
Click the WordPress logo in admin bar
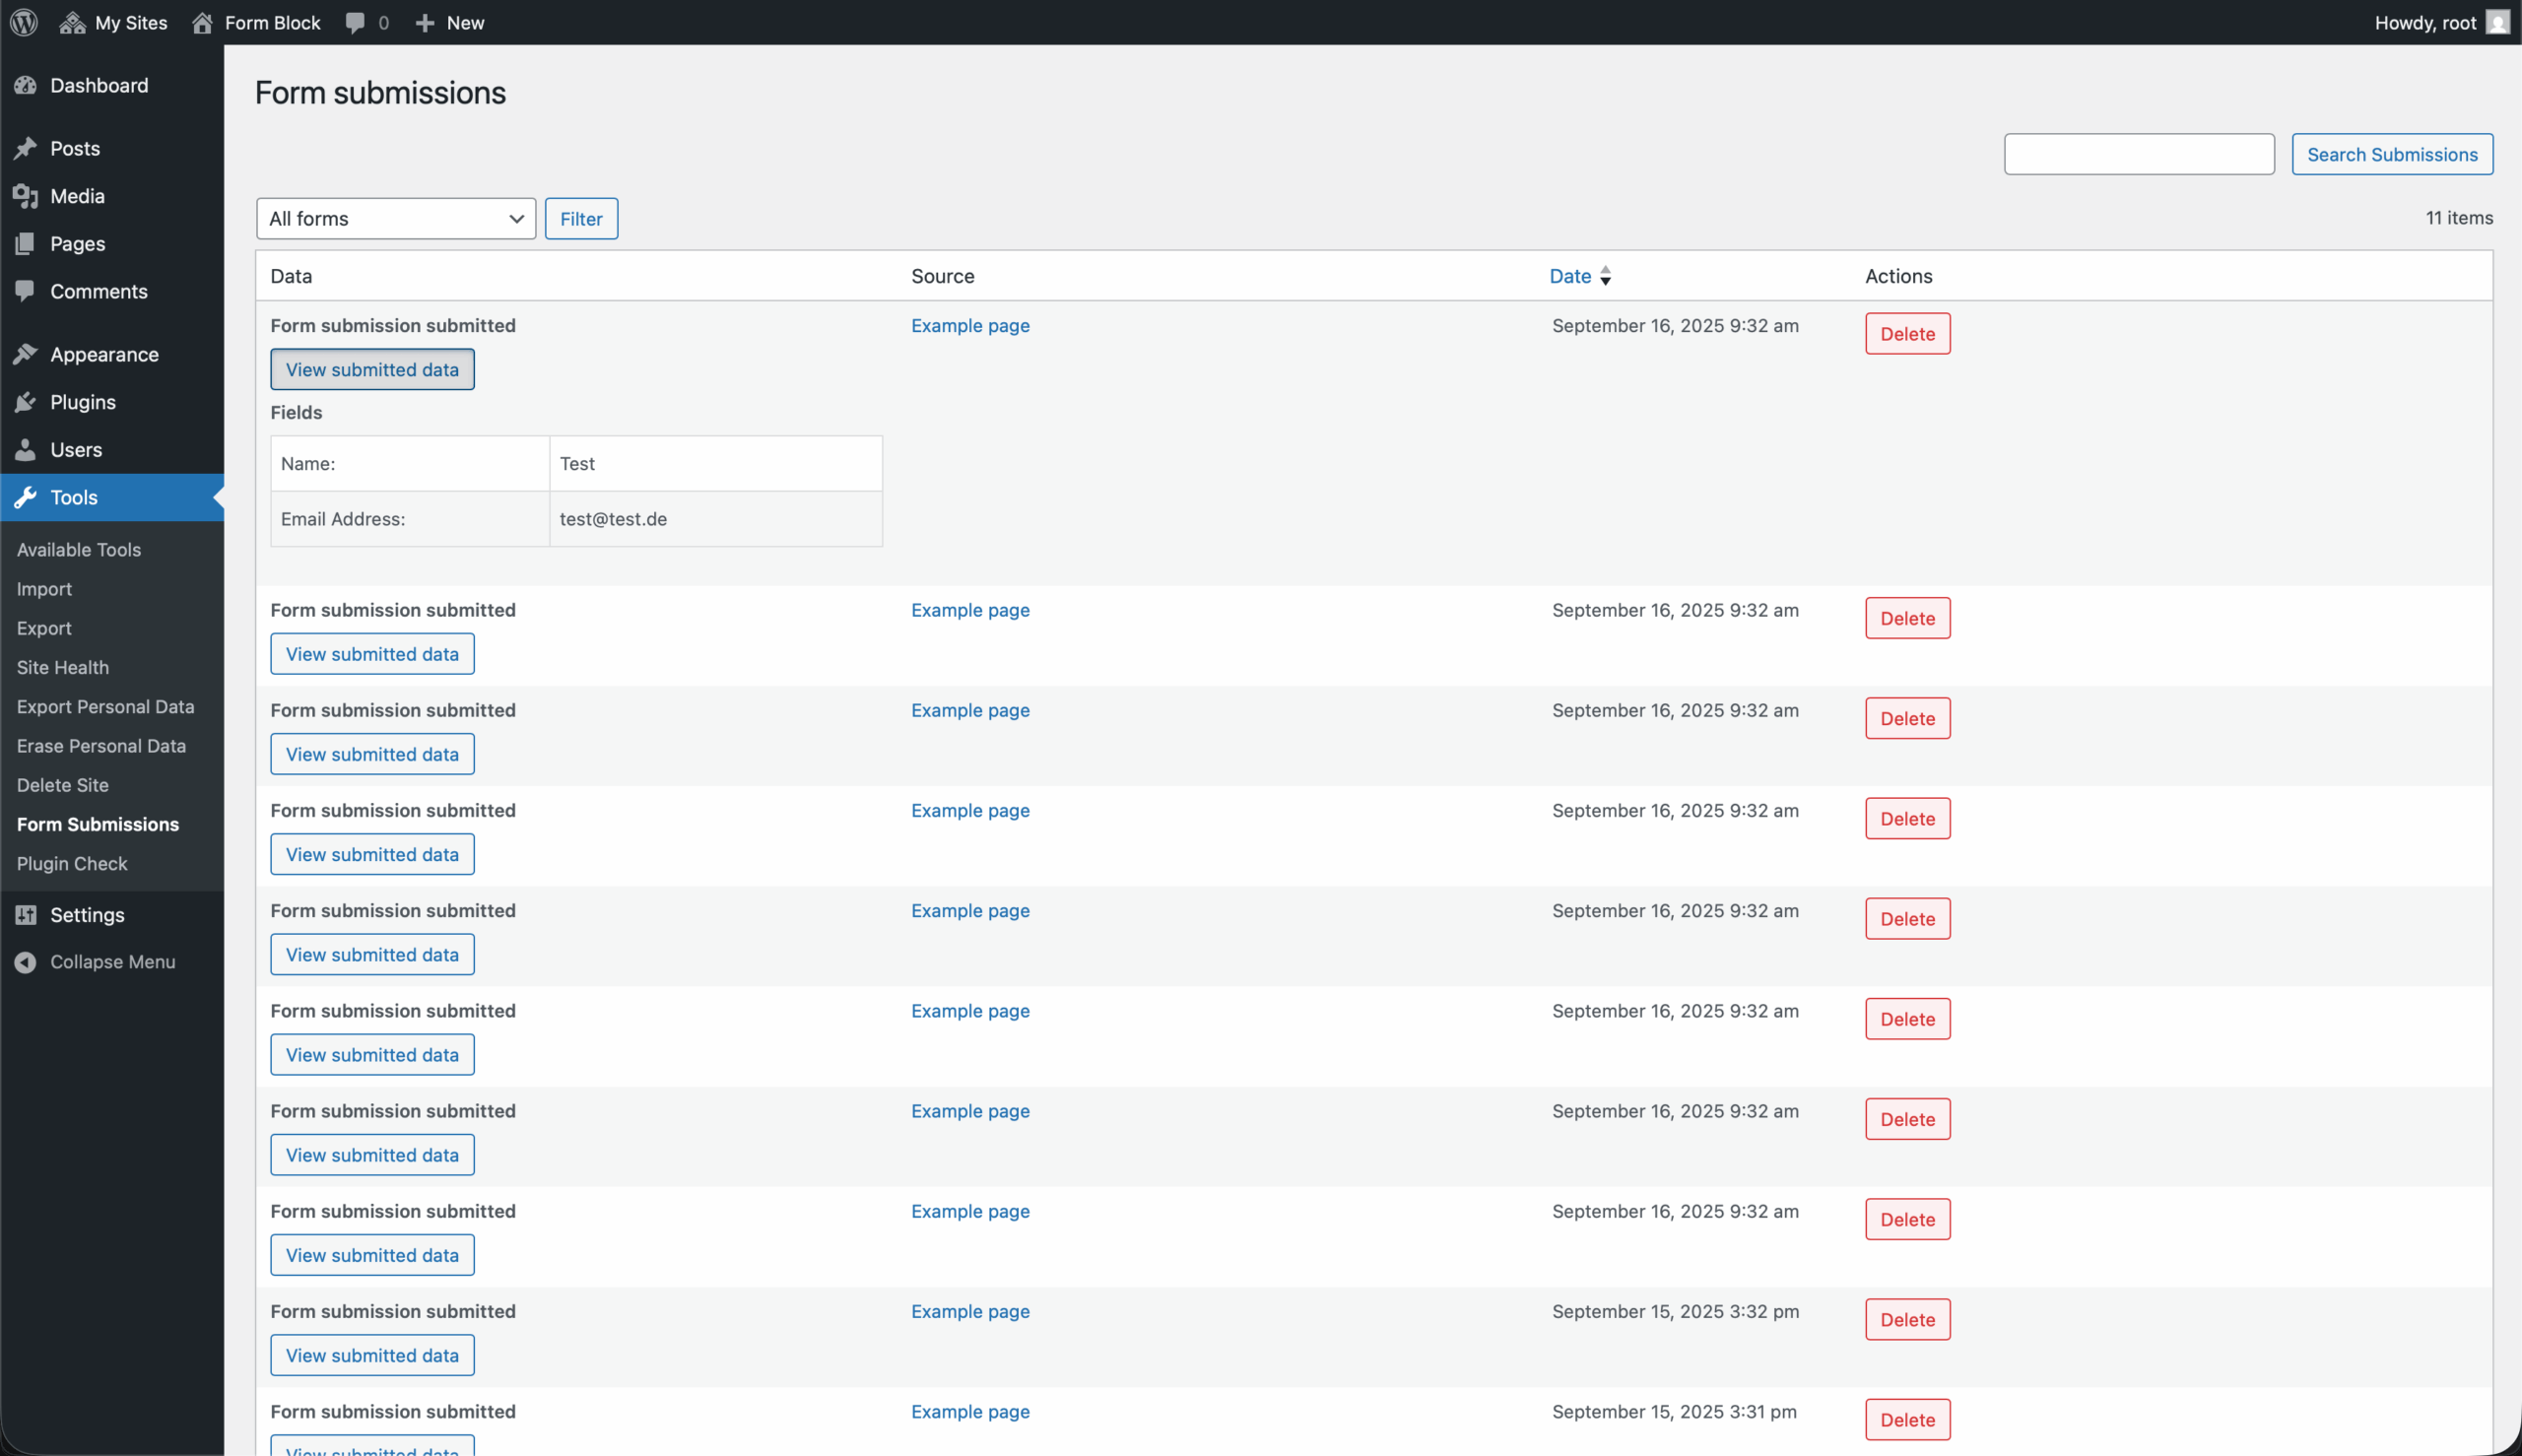click(x=23, y=22)
